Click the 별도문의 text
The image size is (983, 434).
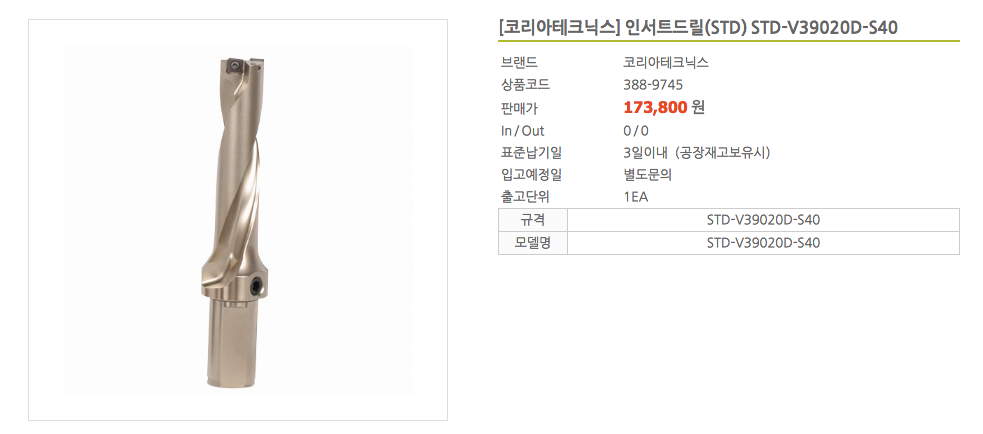648,175
